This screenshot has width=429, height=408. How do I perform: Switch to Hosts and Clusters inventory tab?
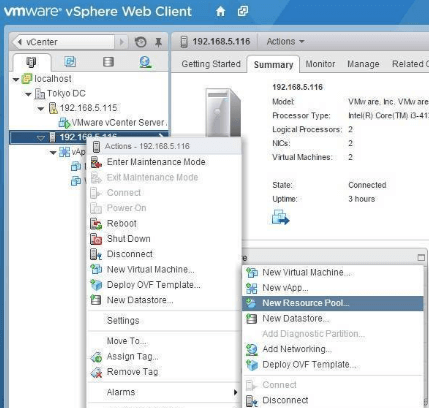click(31, 62)
